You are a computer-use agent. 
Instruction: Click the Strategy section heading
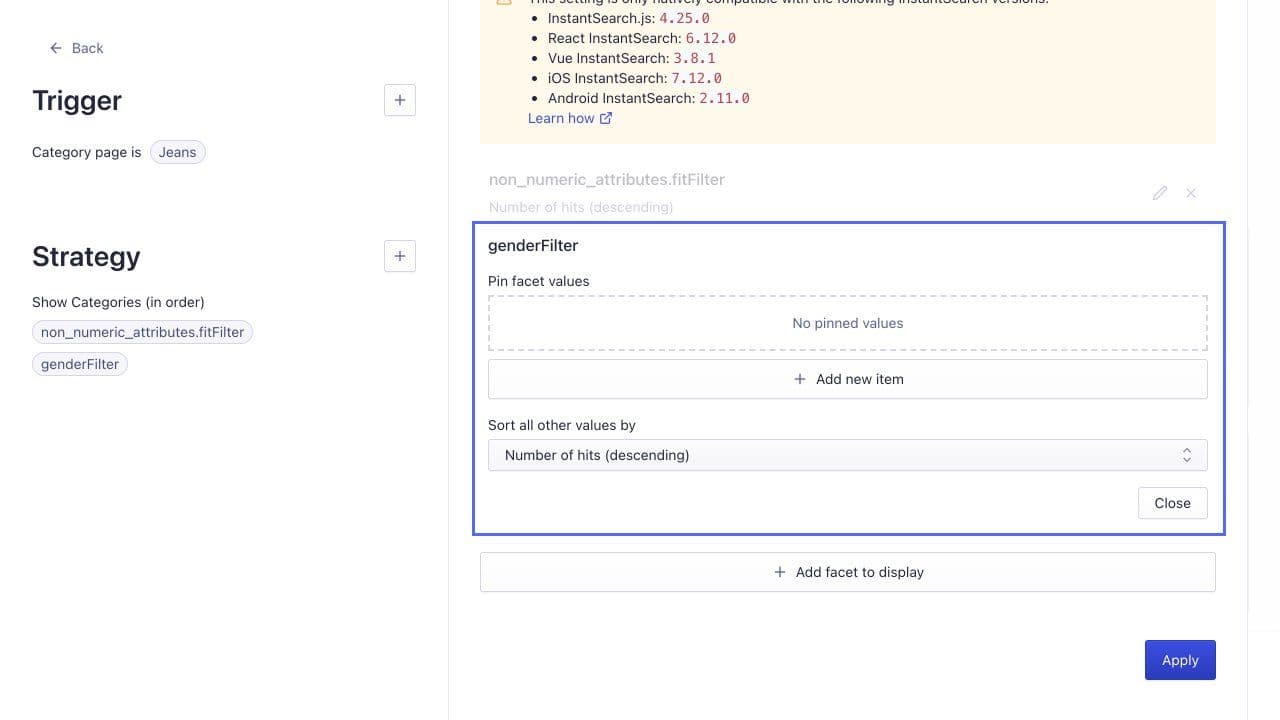tap(86, 257)
